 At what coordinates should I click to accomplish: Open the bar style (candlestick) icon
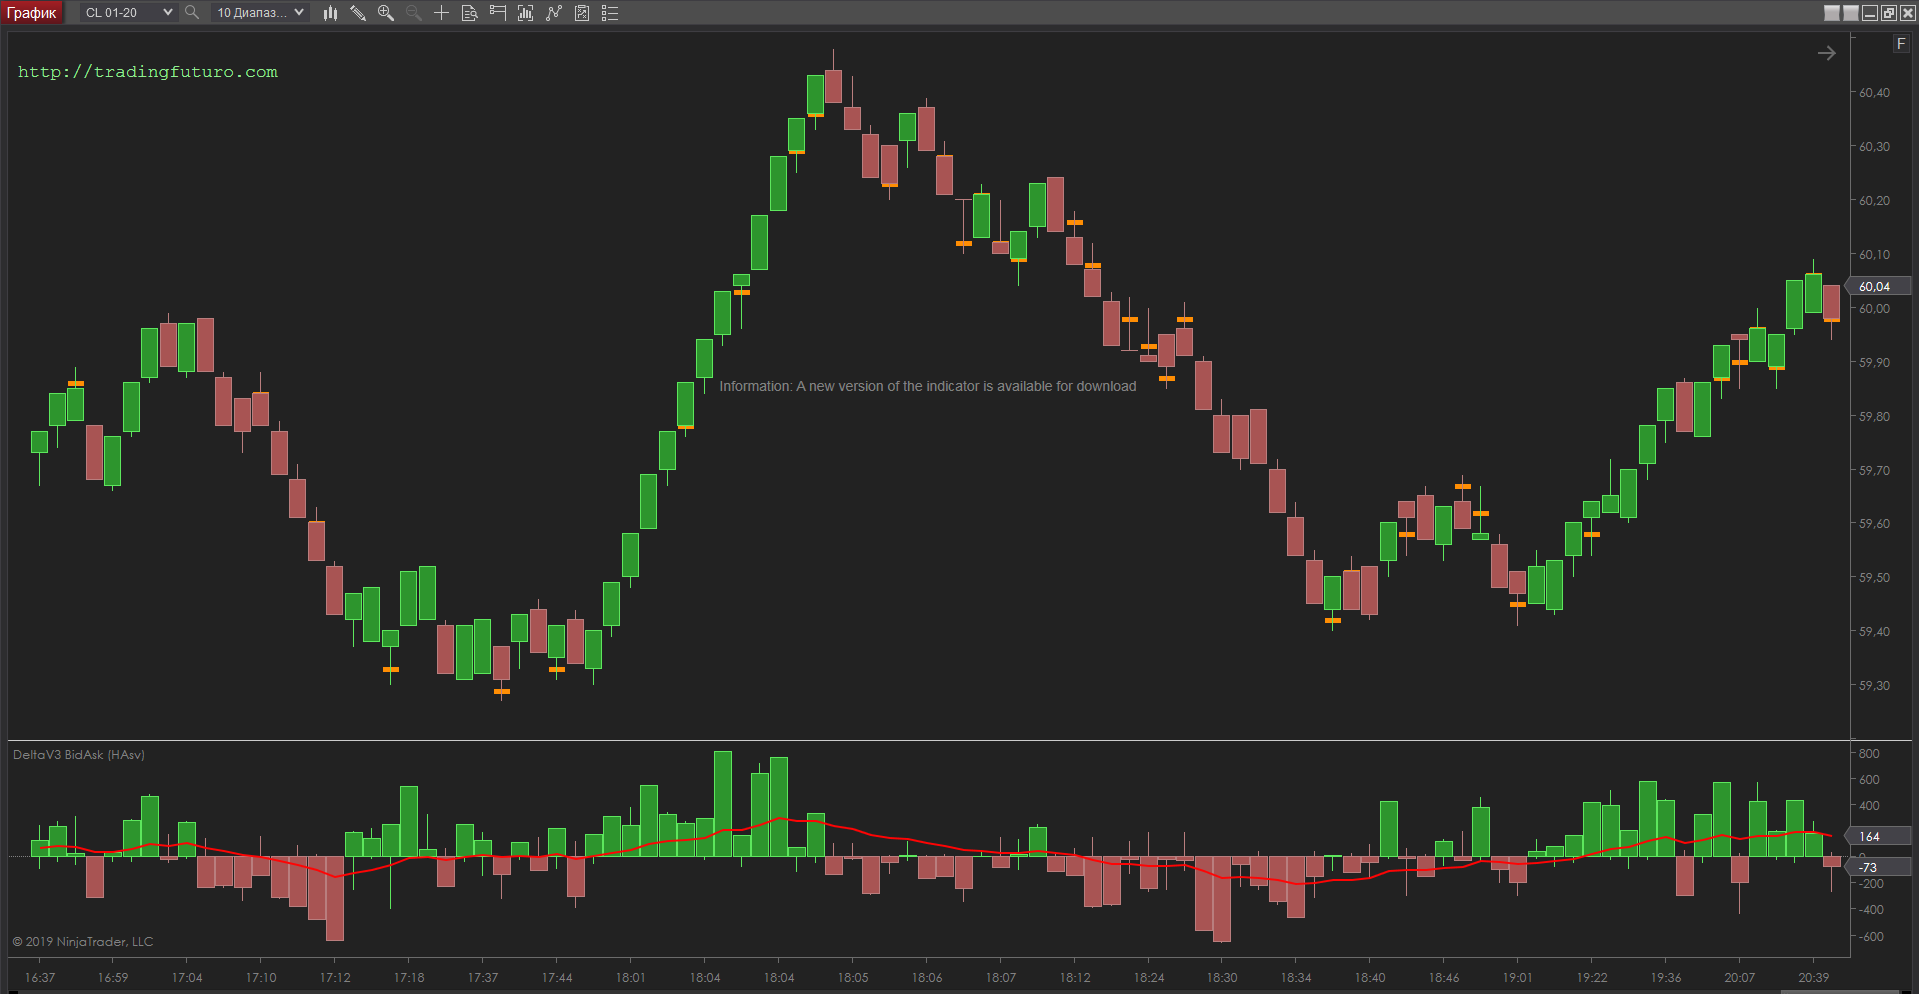330,13
